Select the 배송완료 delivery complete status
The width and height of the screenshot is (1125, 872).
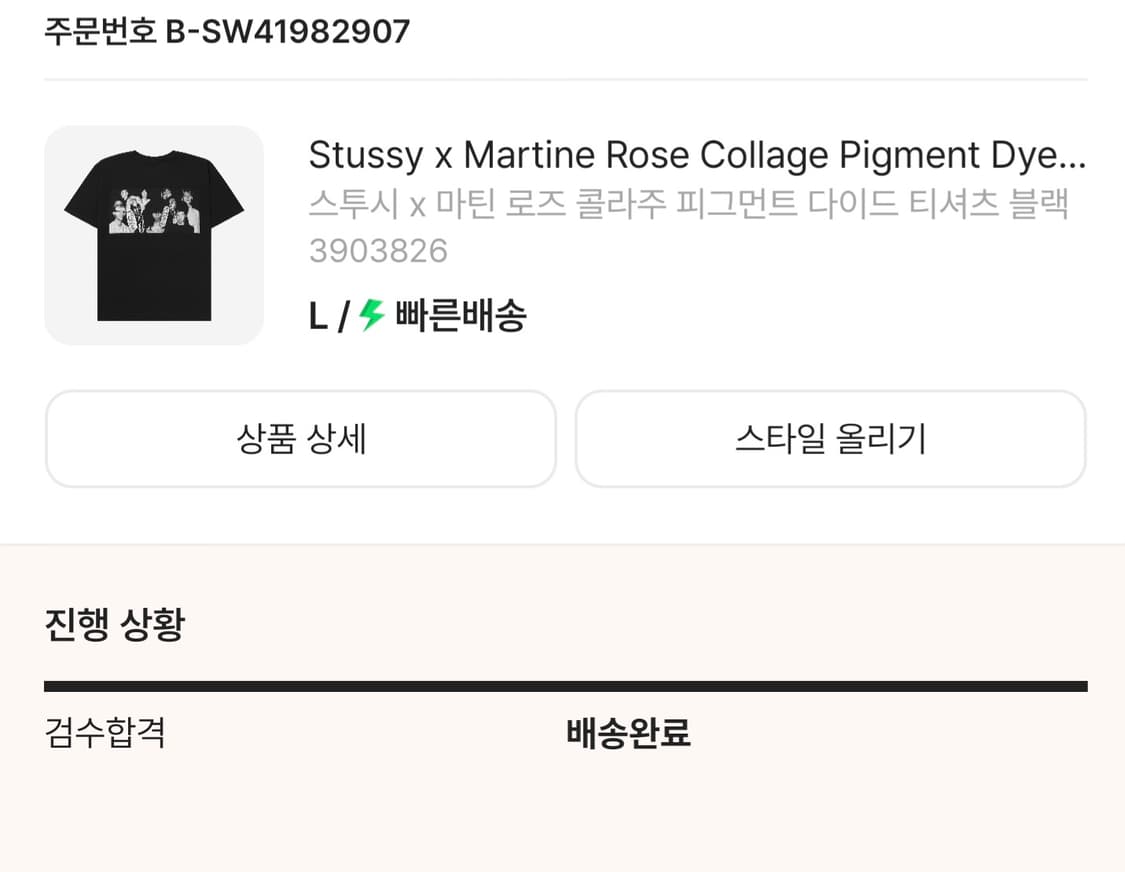coord(628,733)
